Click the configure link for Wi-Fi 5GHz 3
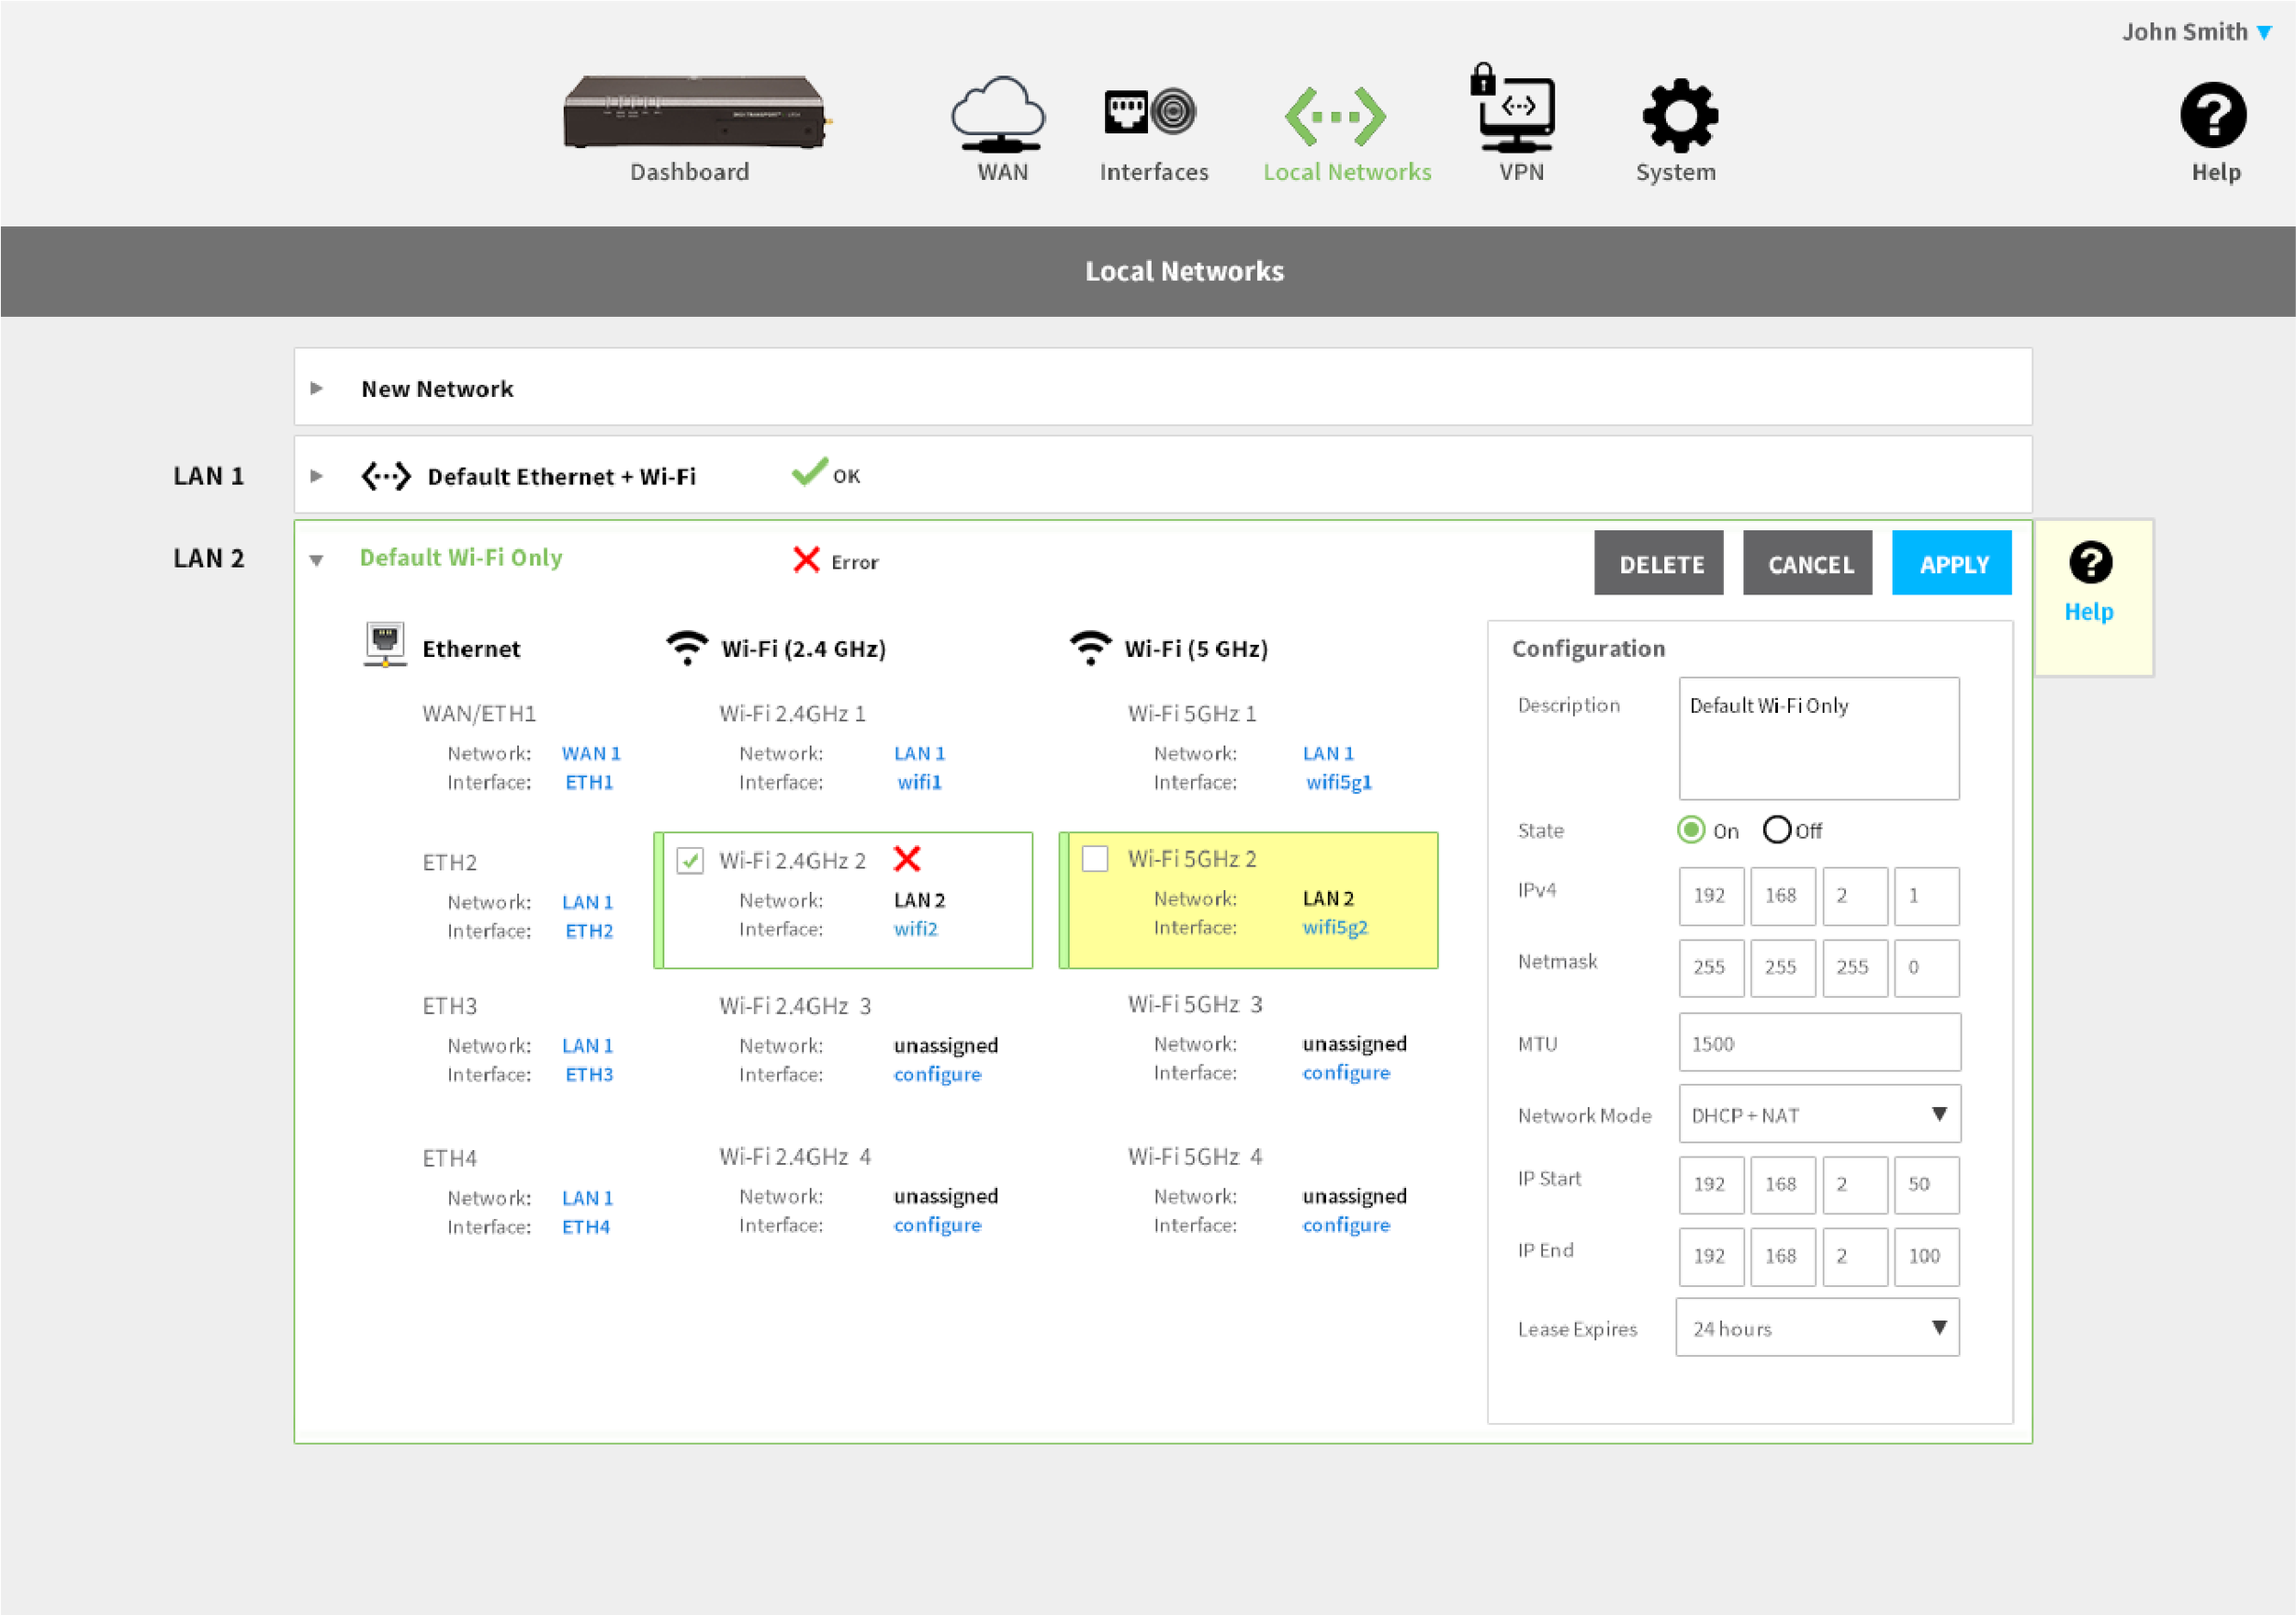Viewport: 2296px width, 1615px height. tap(1346, 1072)
